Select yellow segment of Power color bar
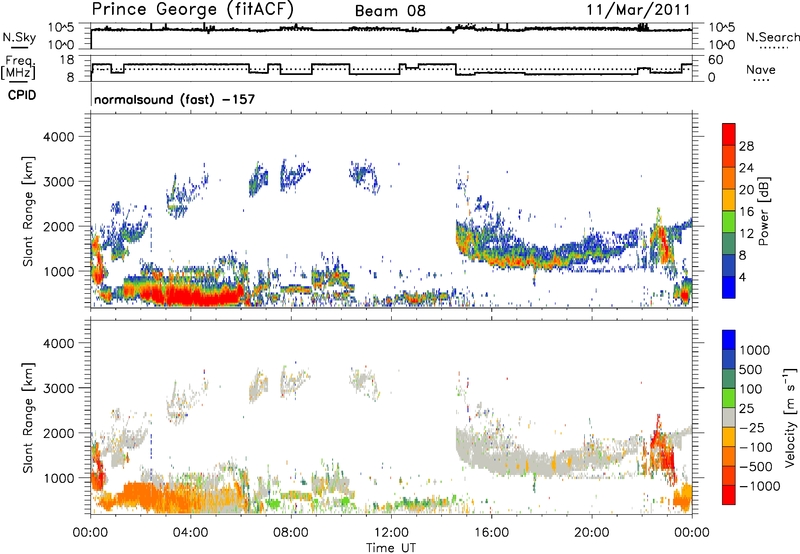 click(x=729, y=200)
